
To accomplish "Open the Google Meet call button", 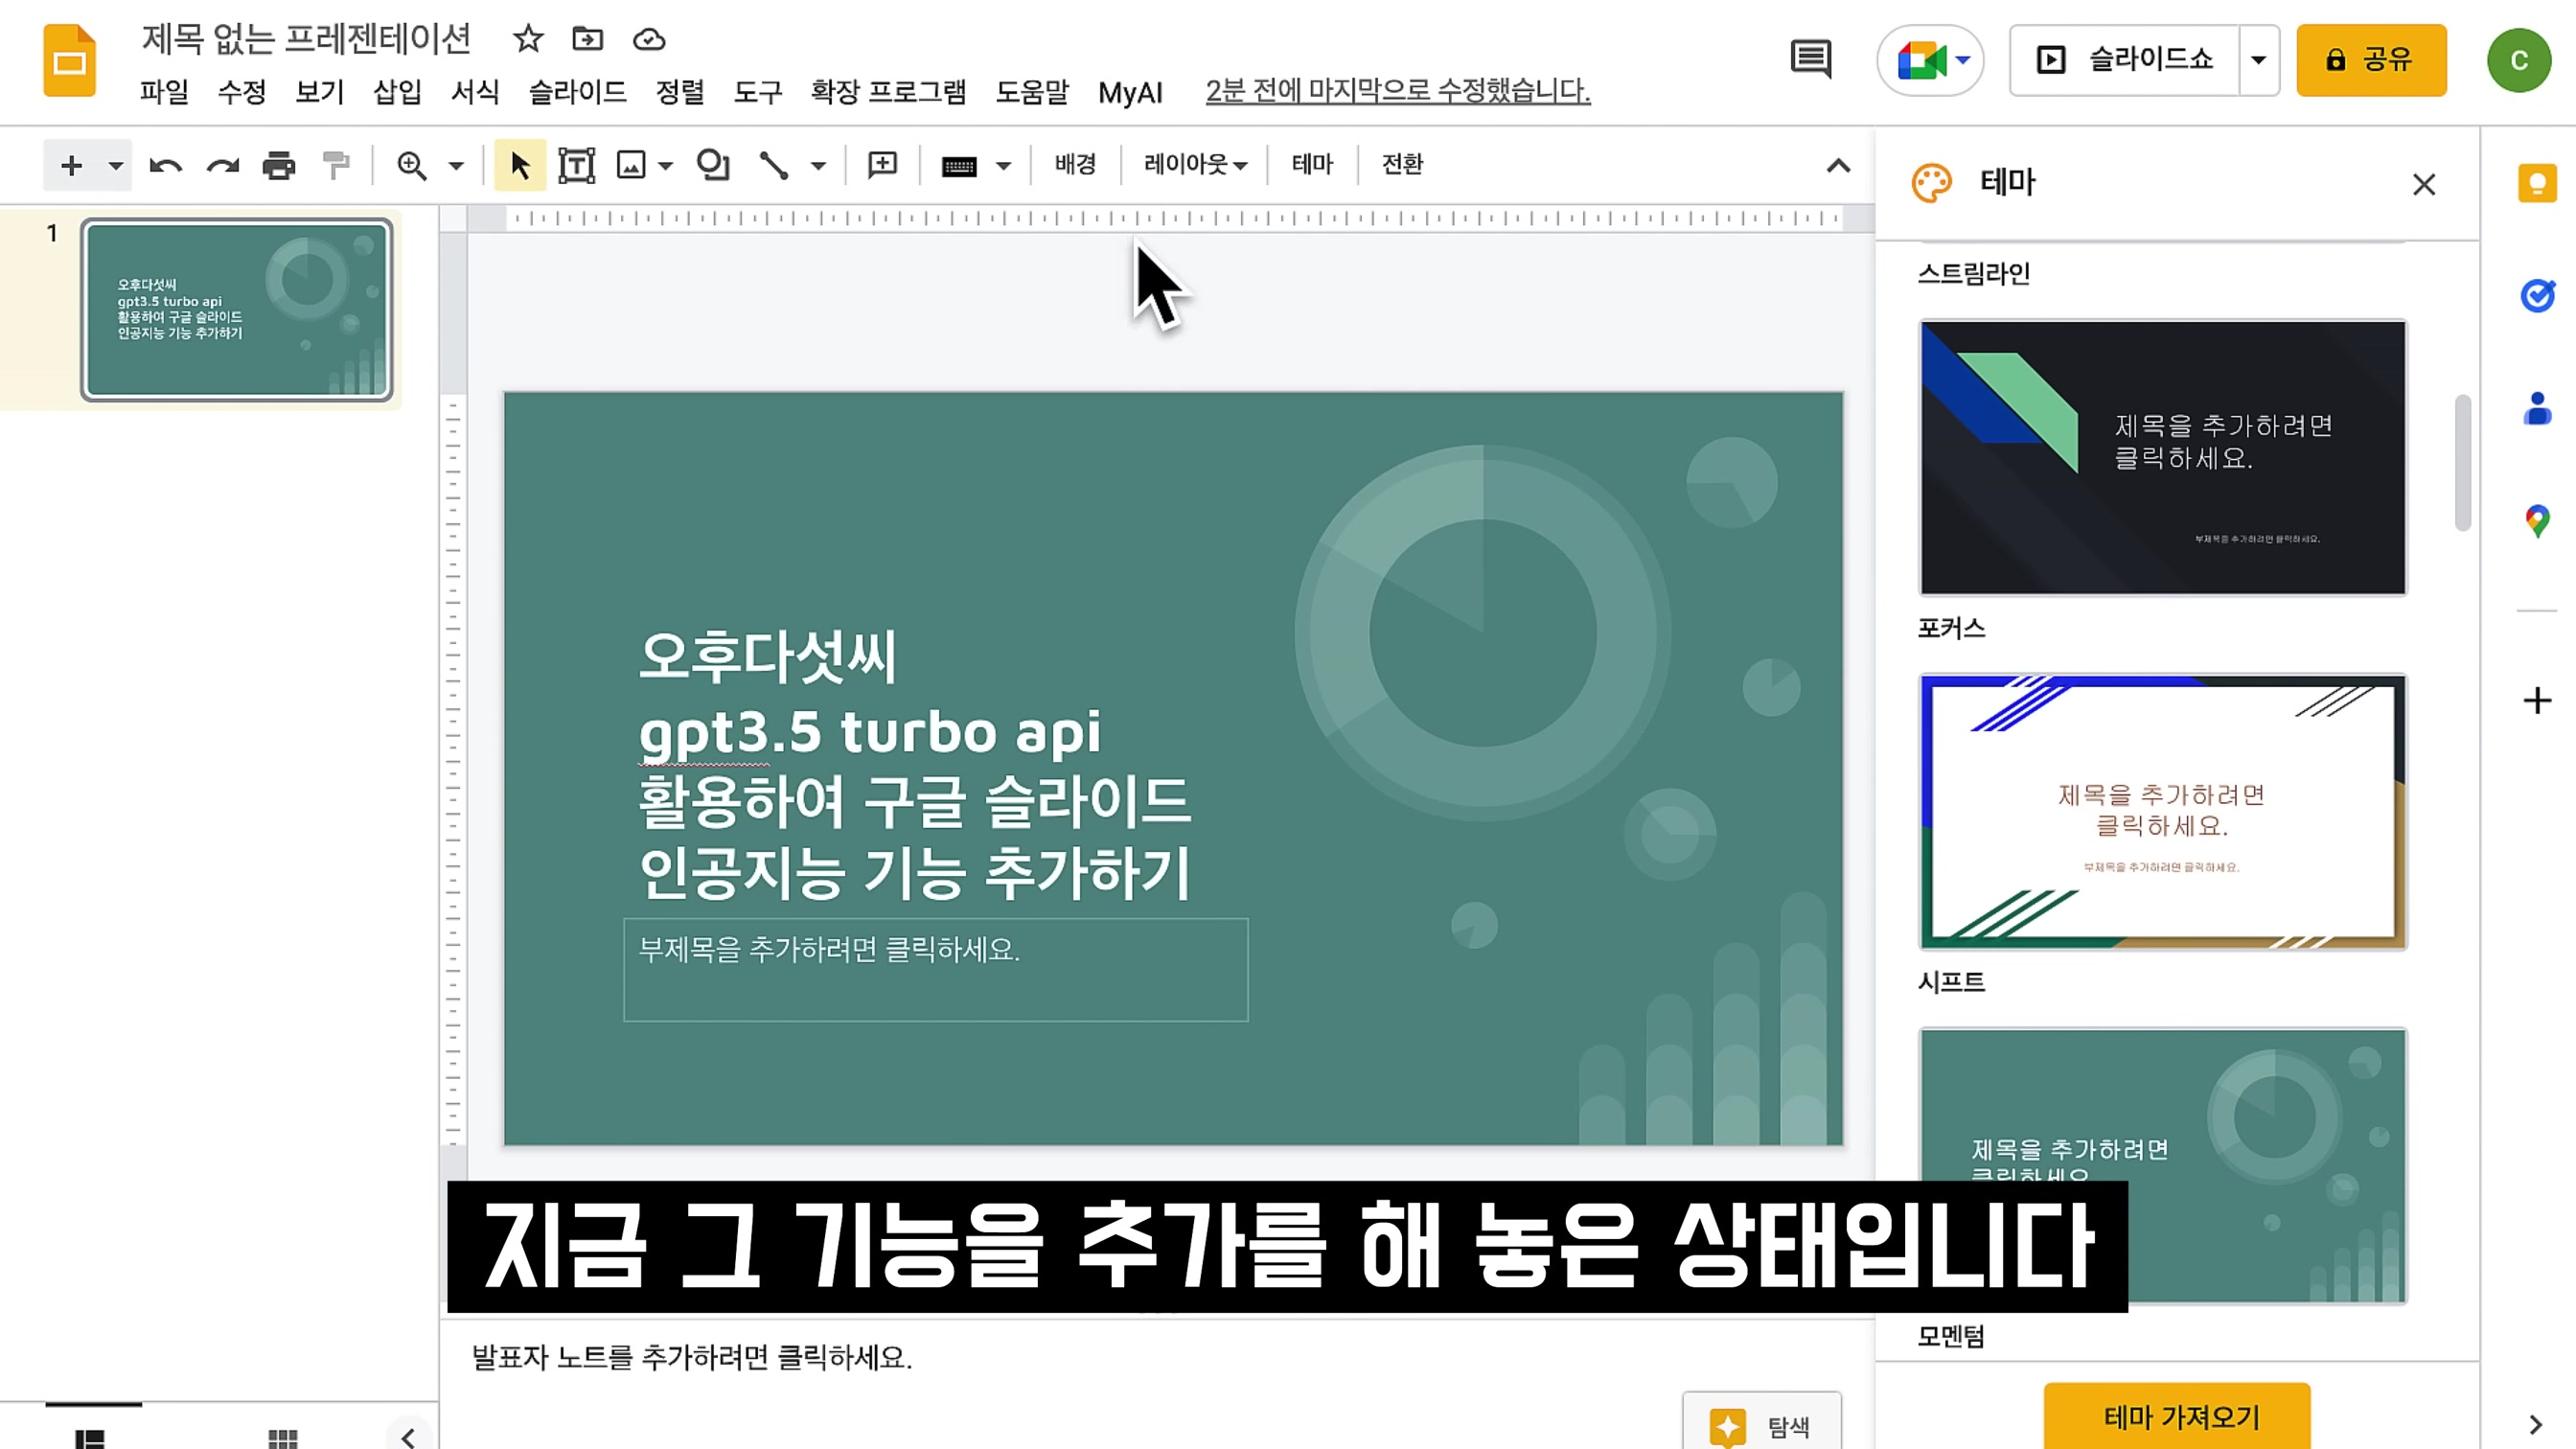I will click(1930, 60).
